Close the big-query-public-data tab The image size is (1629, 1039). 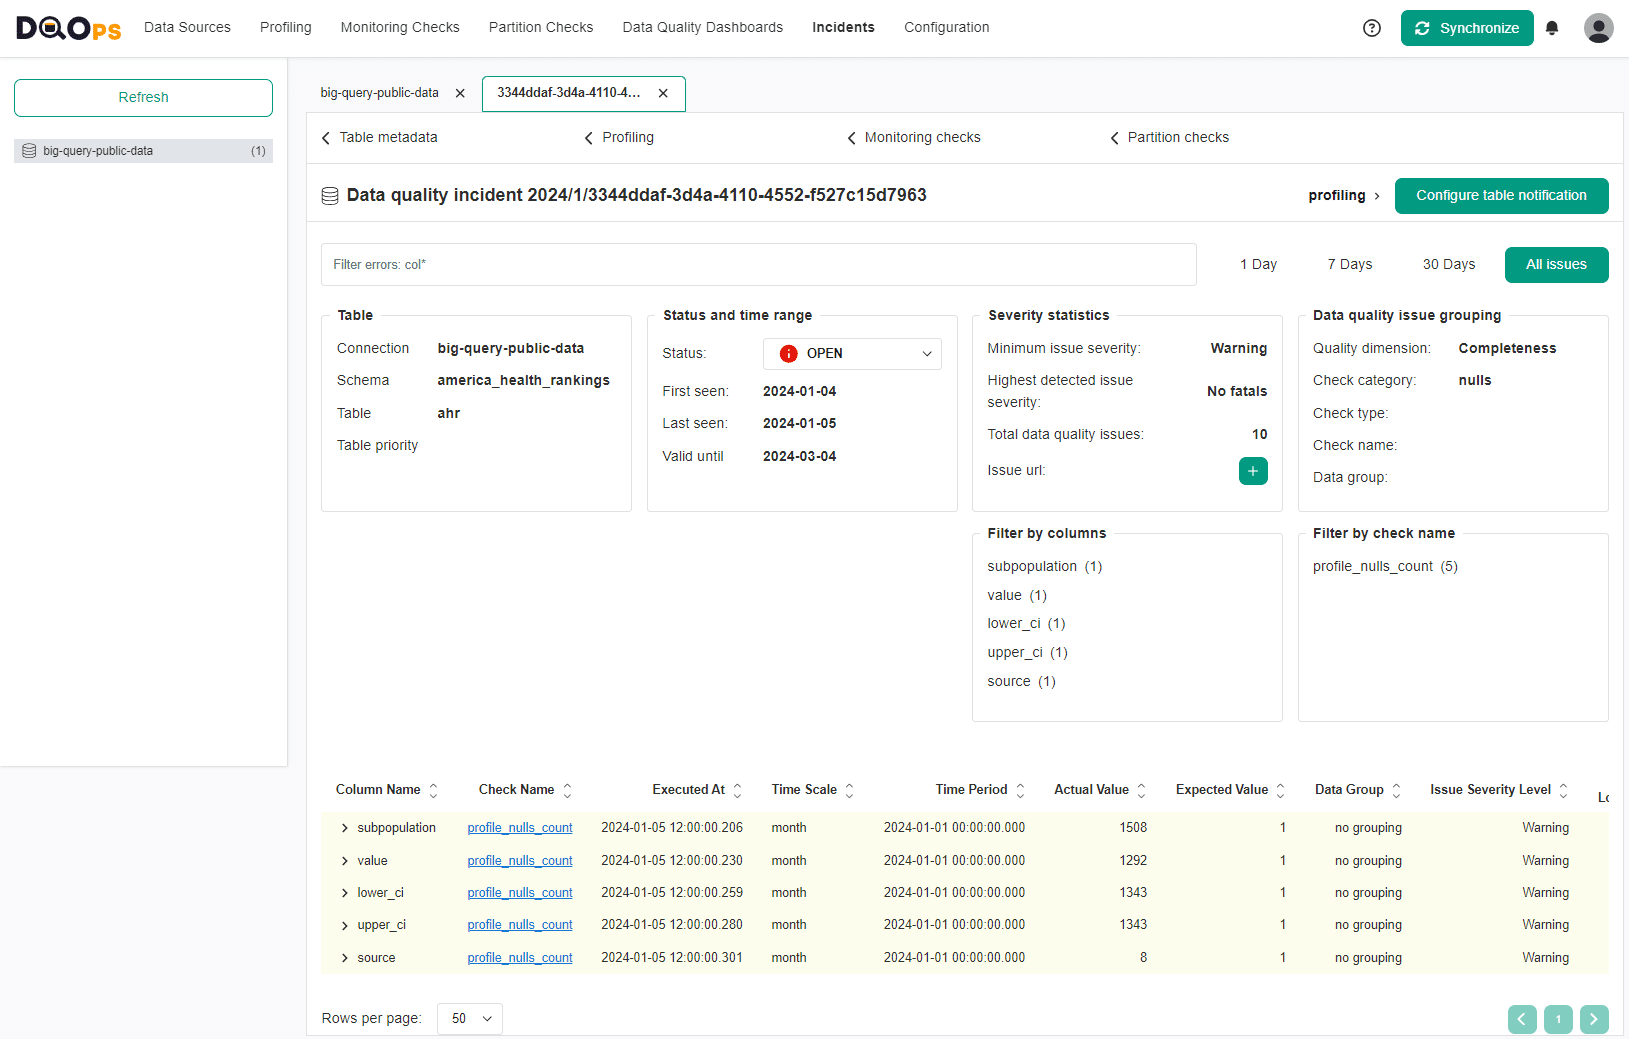pos(460,93)
